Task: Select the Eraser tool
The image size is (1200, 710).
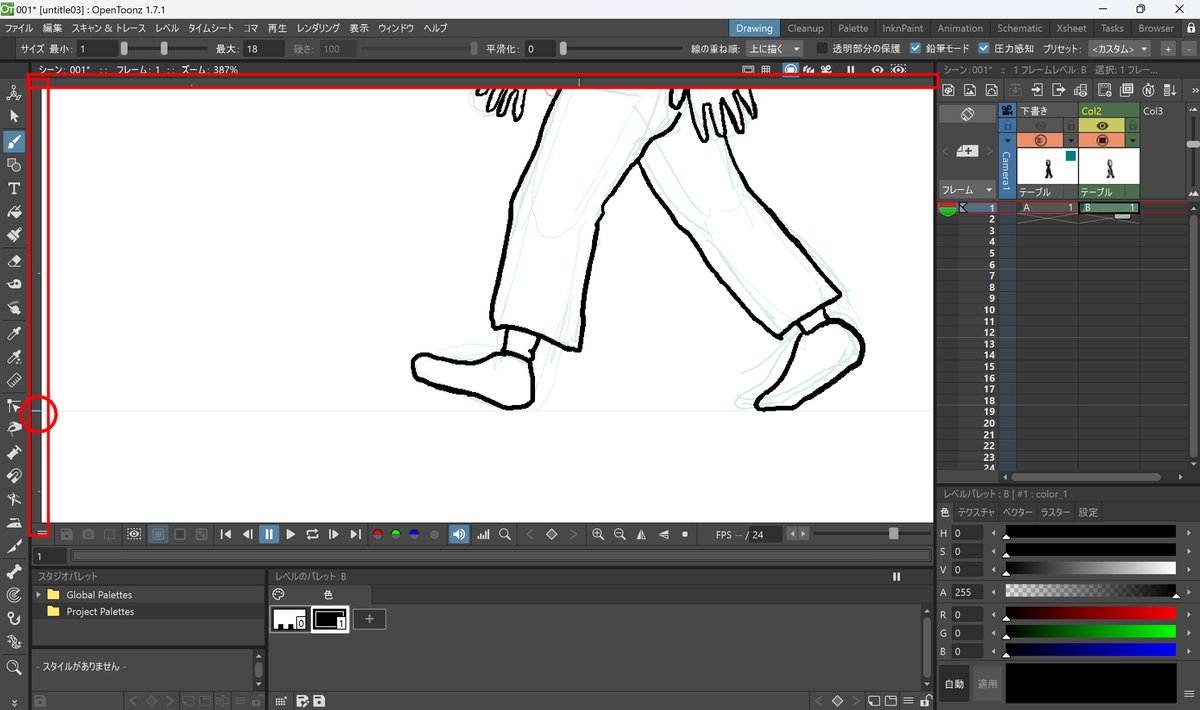Action: click(x=14, y=261)
